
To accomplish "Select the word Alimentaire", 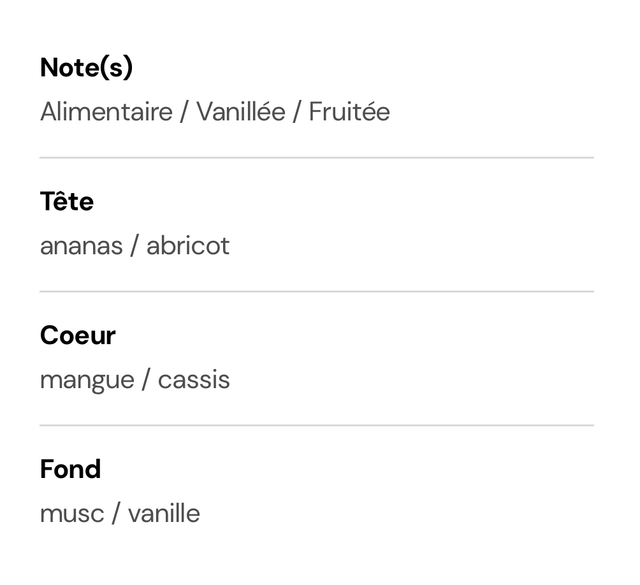I will [107, 111].
